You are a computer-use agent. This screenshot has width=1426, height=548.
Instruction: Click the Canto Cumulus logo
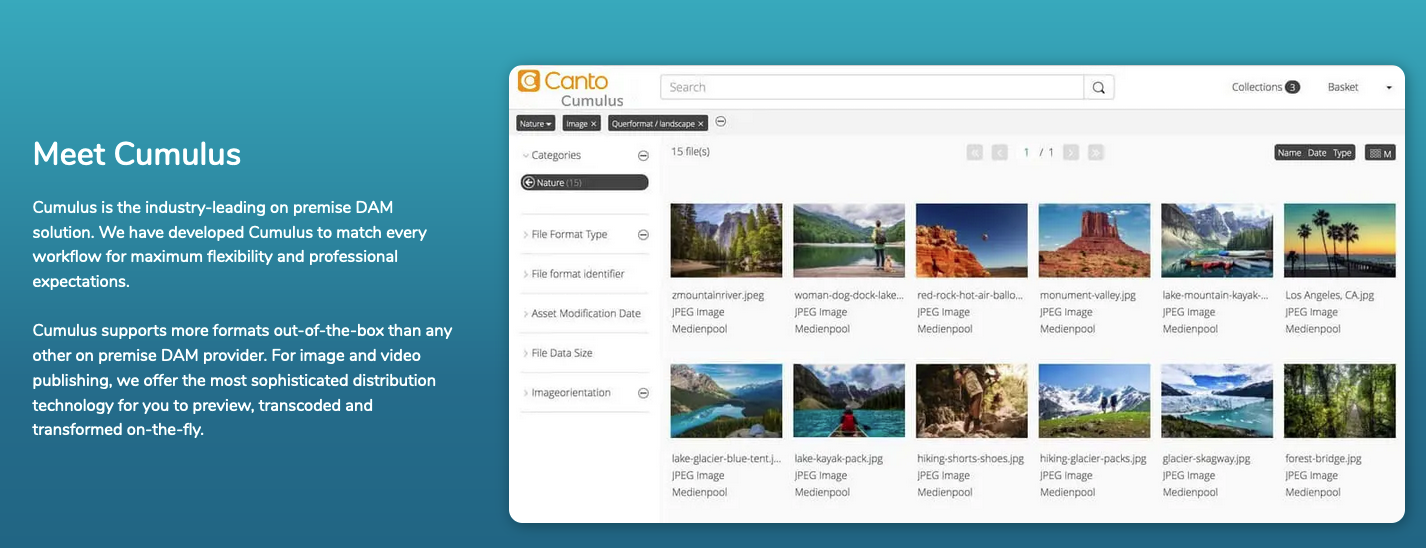(x=570, y=88)
